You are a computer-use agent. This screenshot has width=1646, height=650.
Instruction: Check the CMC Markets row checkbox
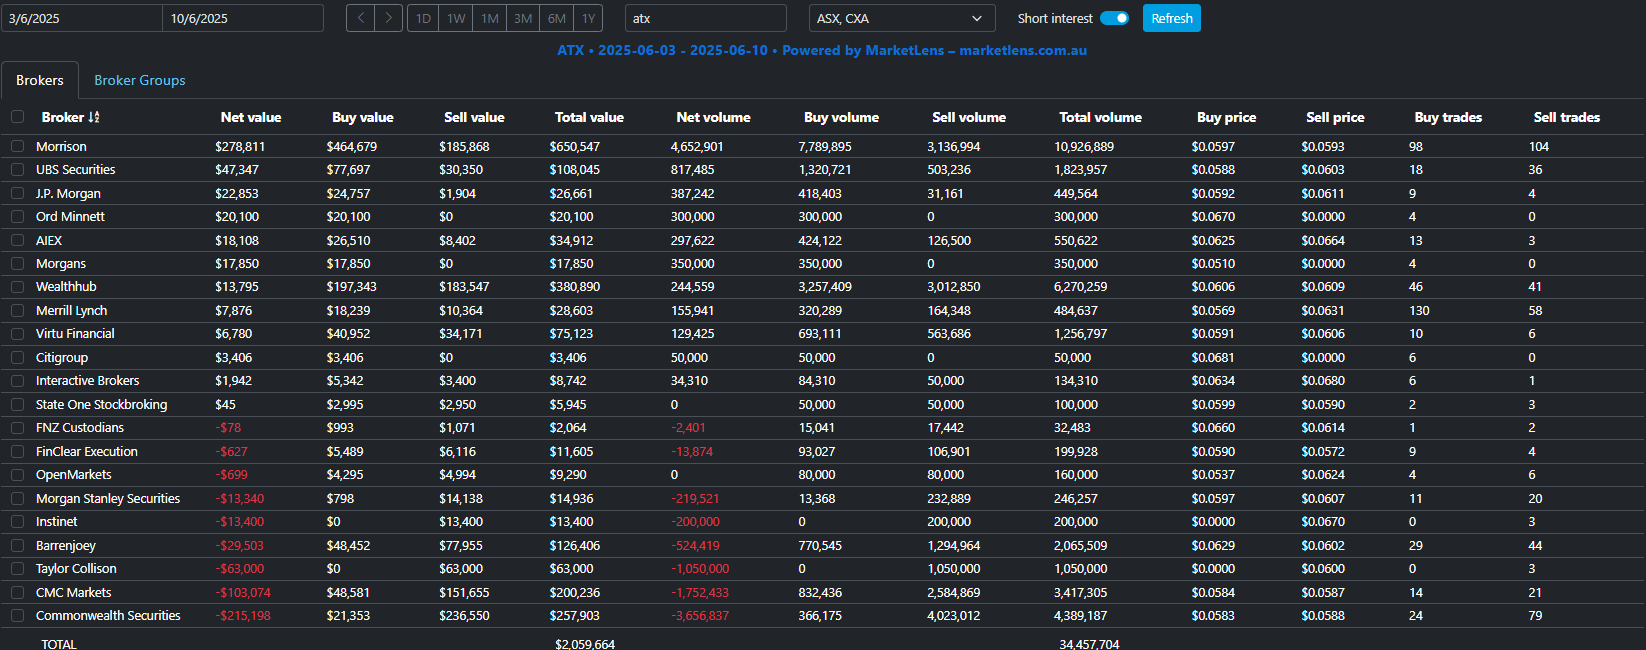tap(17, 592)
